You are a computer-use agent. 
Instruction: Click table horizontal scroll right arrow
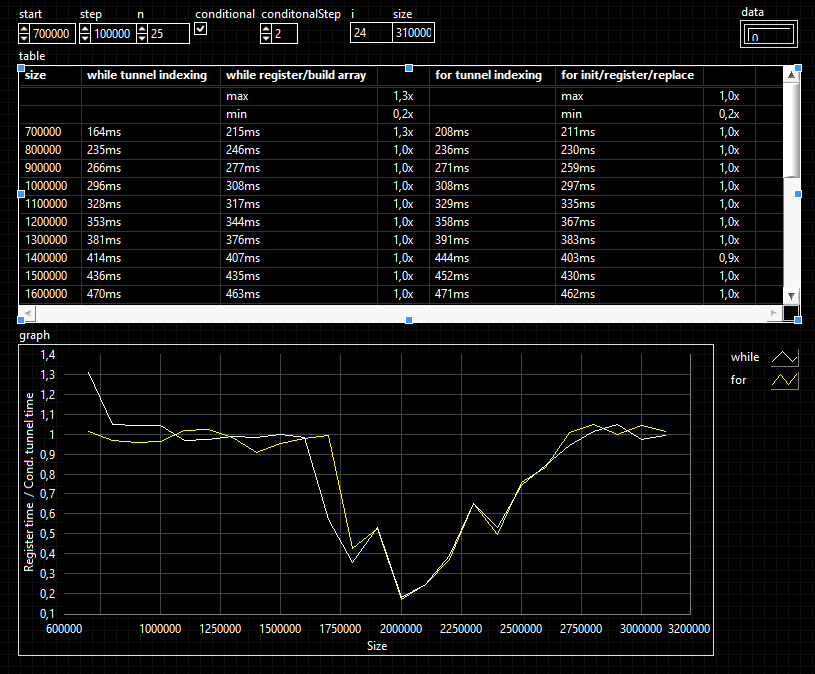[x=774, y=313]
